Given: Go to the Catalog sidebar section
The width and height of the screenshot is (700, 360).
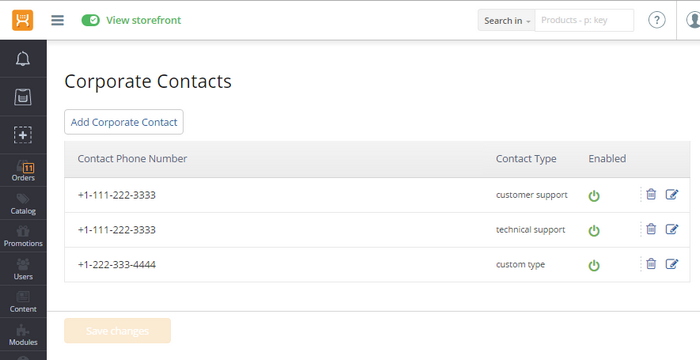Looking at the screenshot, I should pyautogui.click(x=23, y=204).
